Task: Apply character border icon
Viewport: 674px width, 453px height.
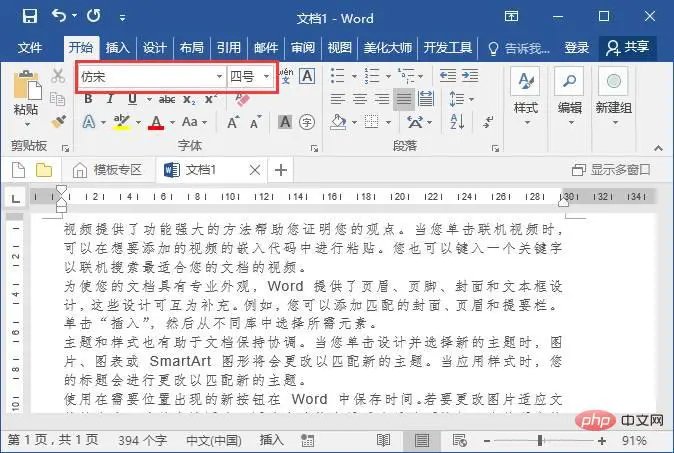Action: (307, 76)
